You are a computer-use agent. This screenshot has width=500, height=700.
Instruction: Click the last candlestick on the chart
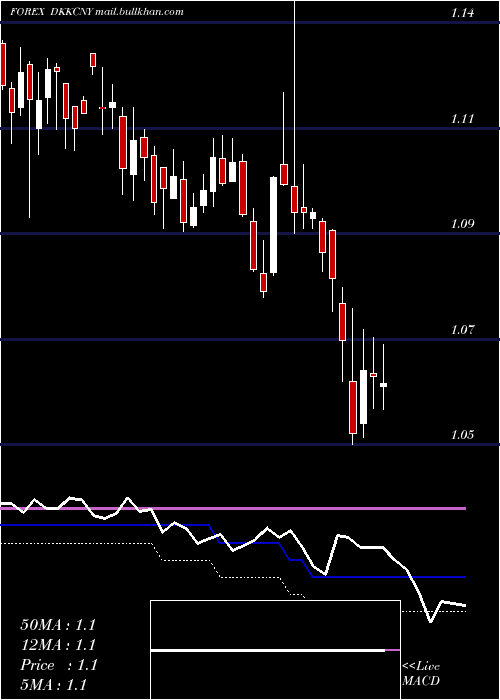[x=383, y=377]
